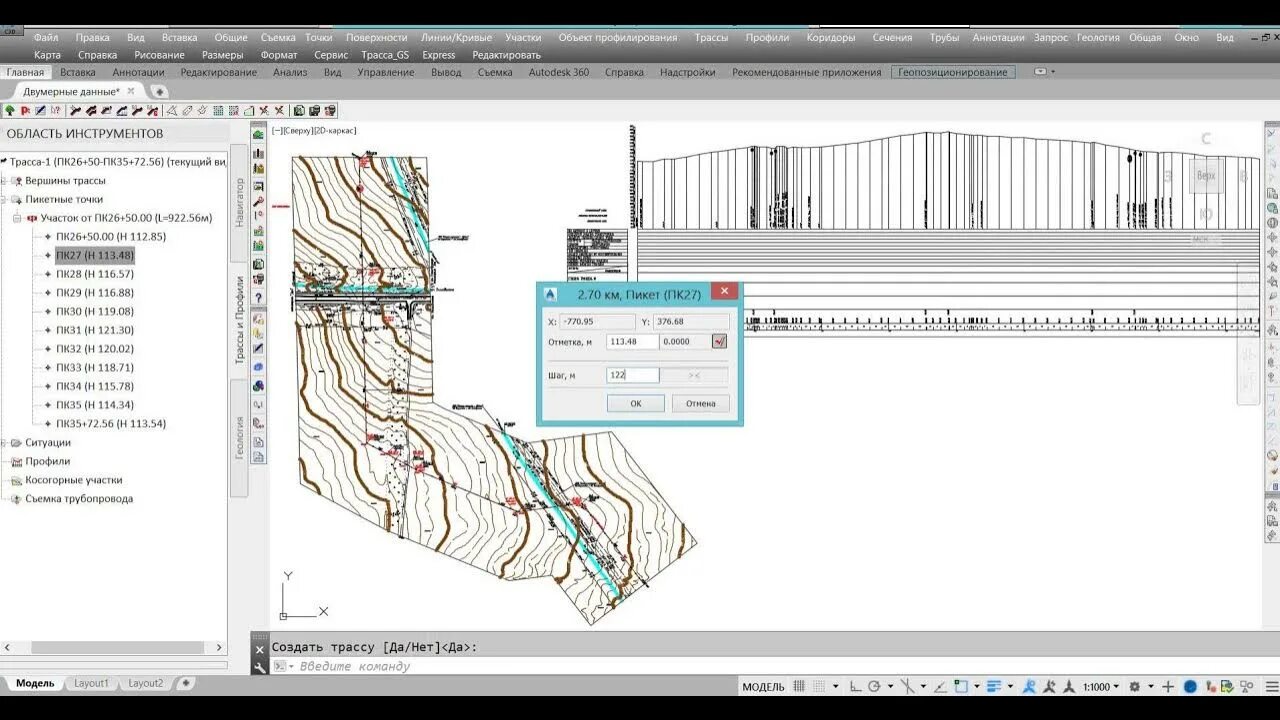Image resolution: width=1280 pixels, height=720 pixels.
Task: Click the Косогорные участки node icon
Action: pos(16,480)
